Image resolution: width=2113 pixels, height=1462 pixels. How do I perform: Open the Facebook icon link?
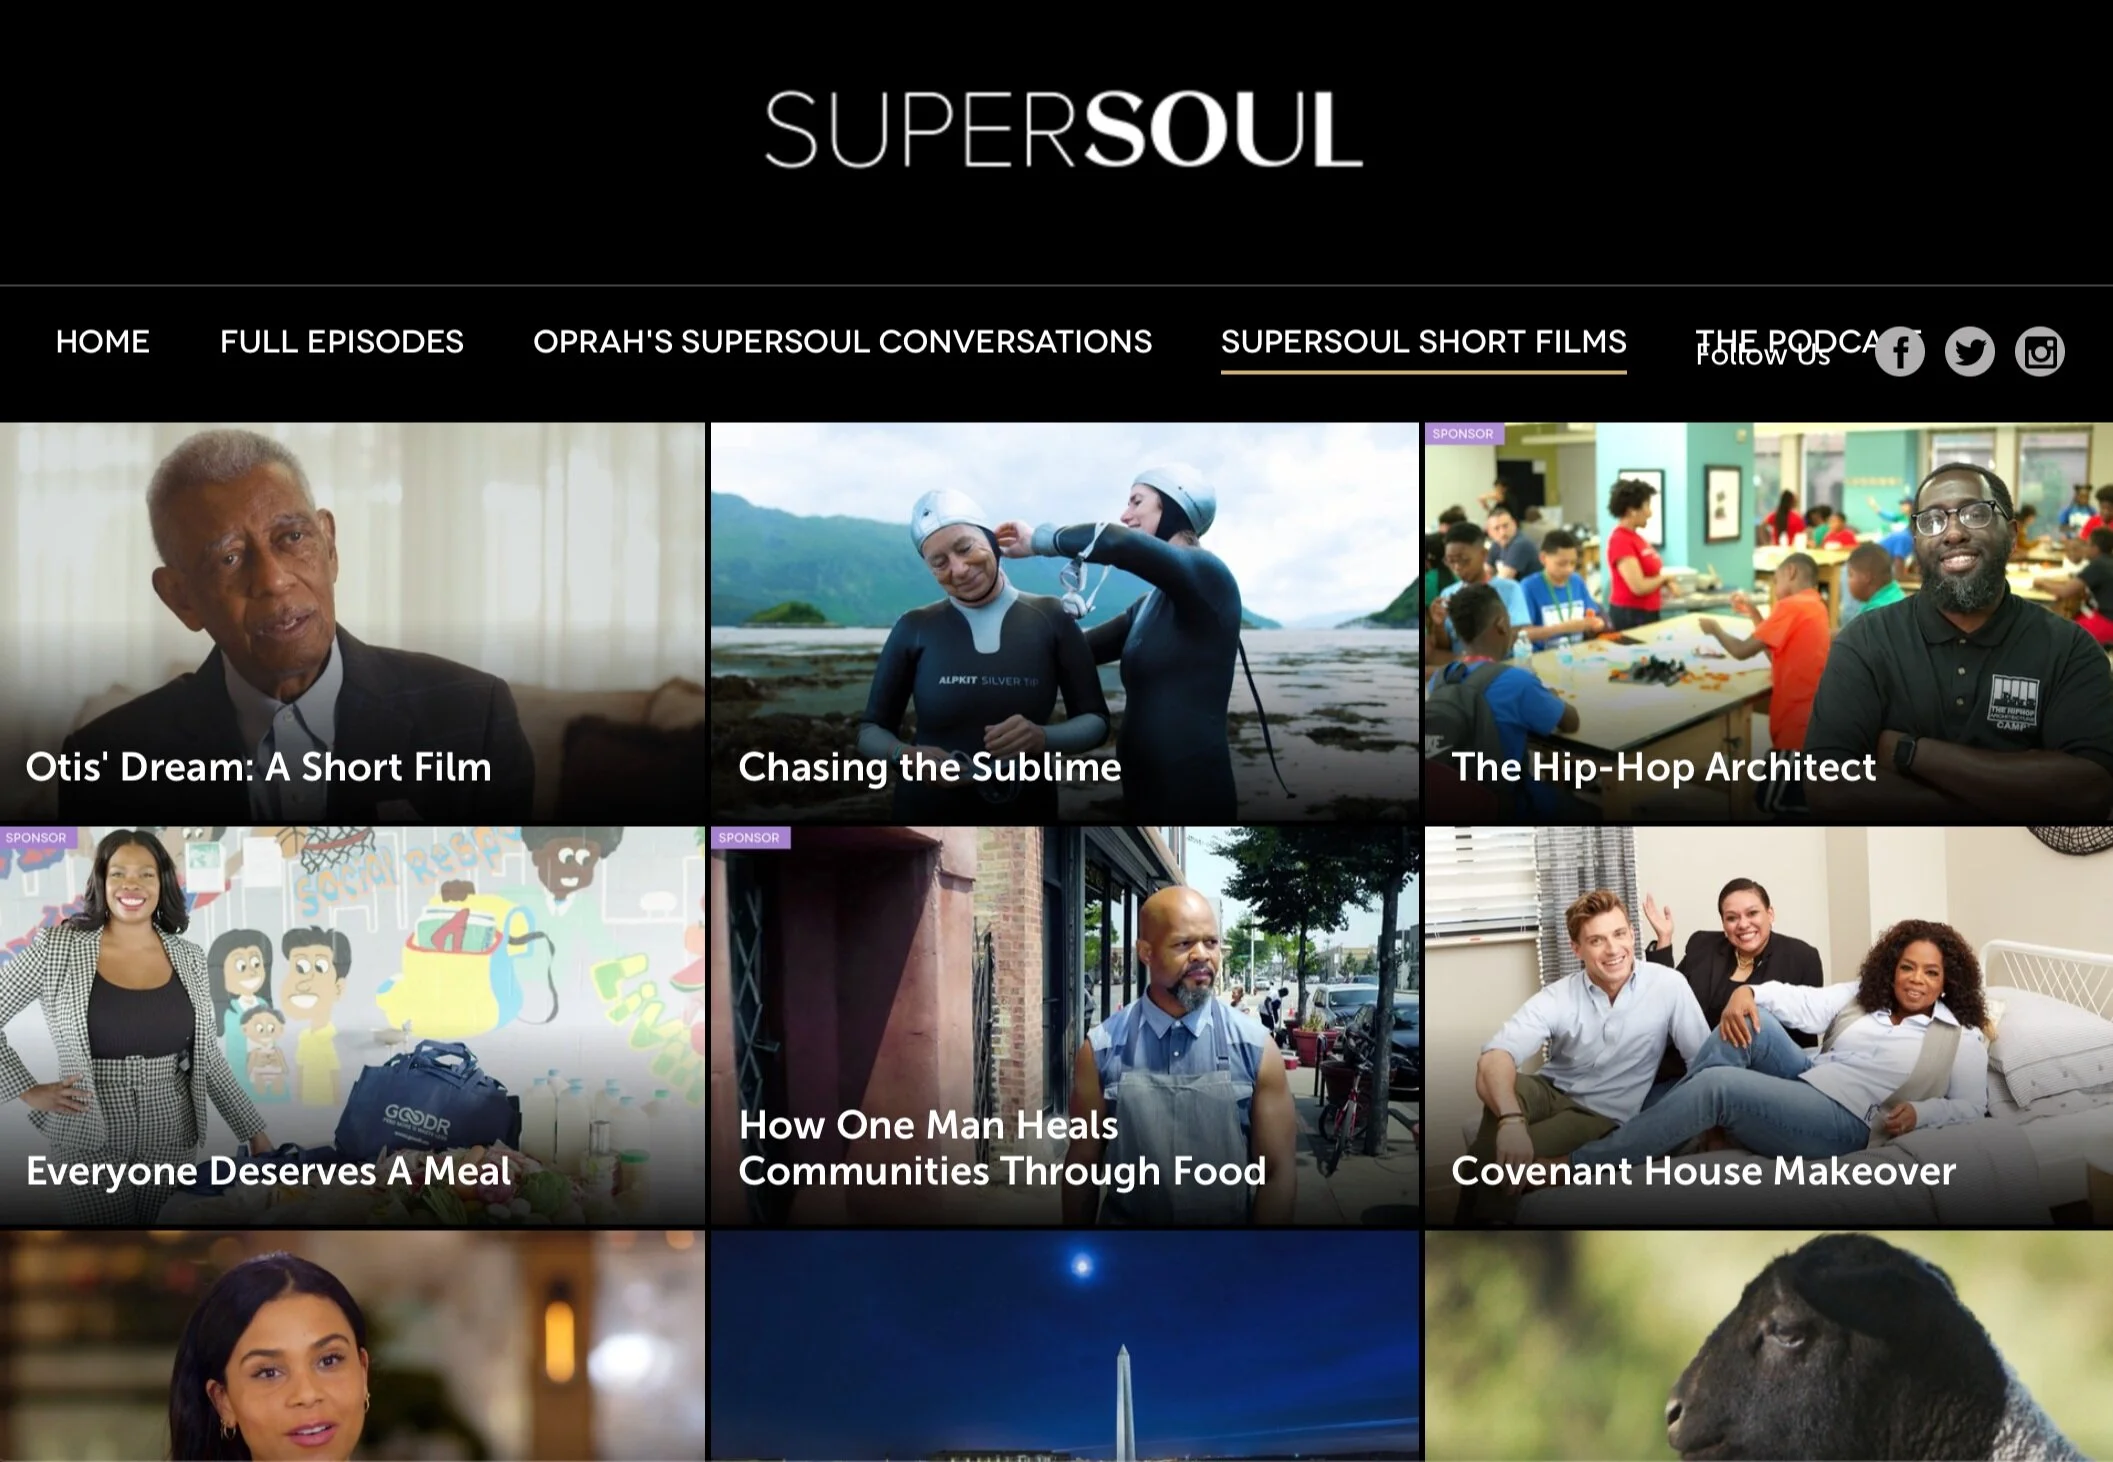pyautogui.click(x=1899, y=352)
